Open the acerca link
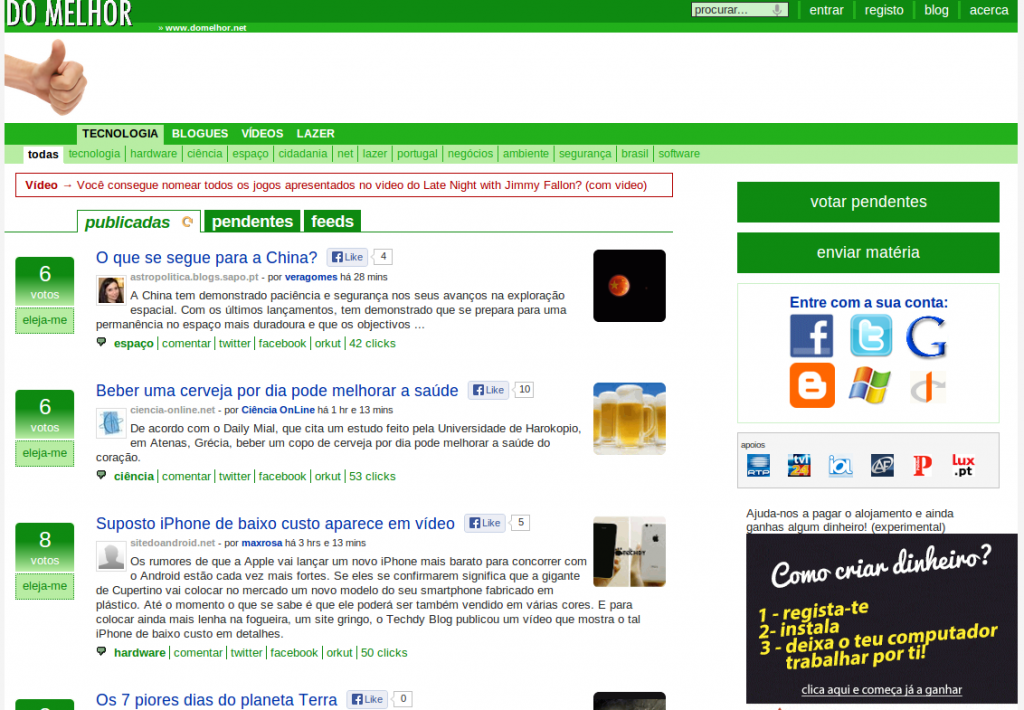 click(989, 10)
